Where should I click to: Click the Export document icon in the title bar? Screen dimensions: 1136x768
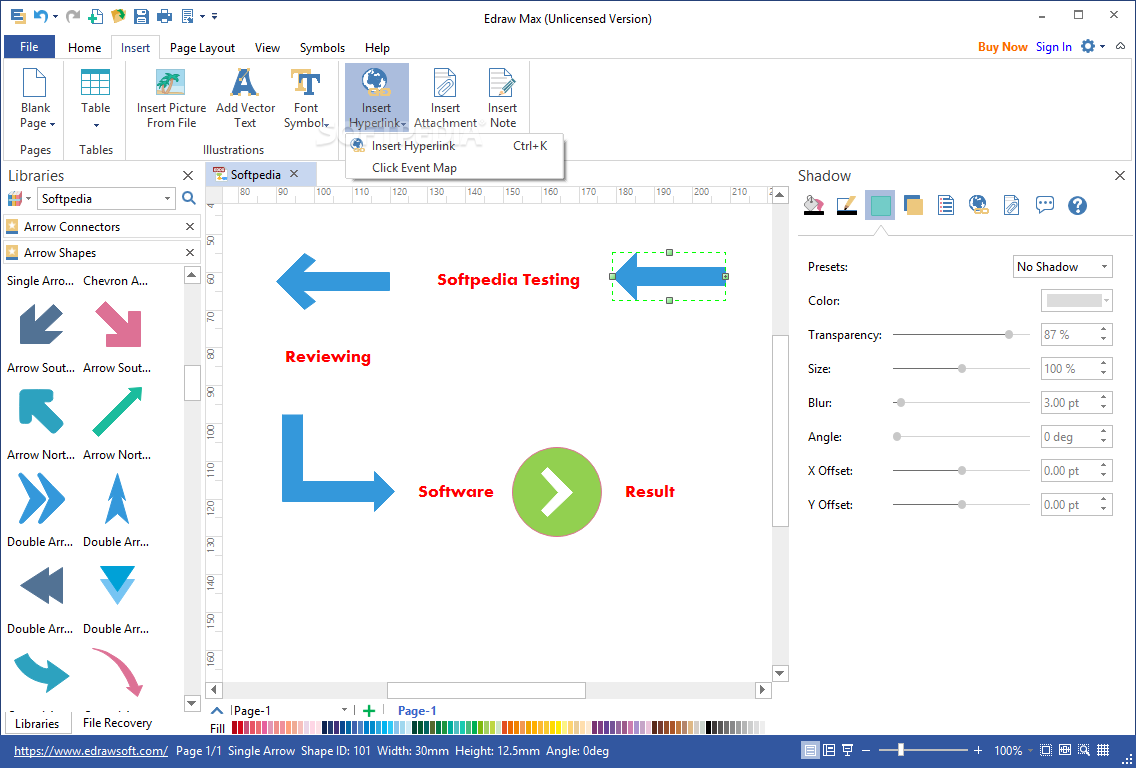point(188,16)
